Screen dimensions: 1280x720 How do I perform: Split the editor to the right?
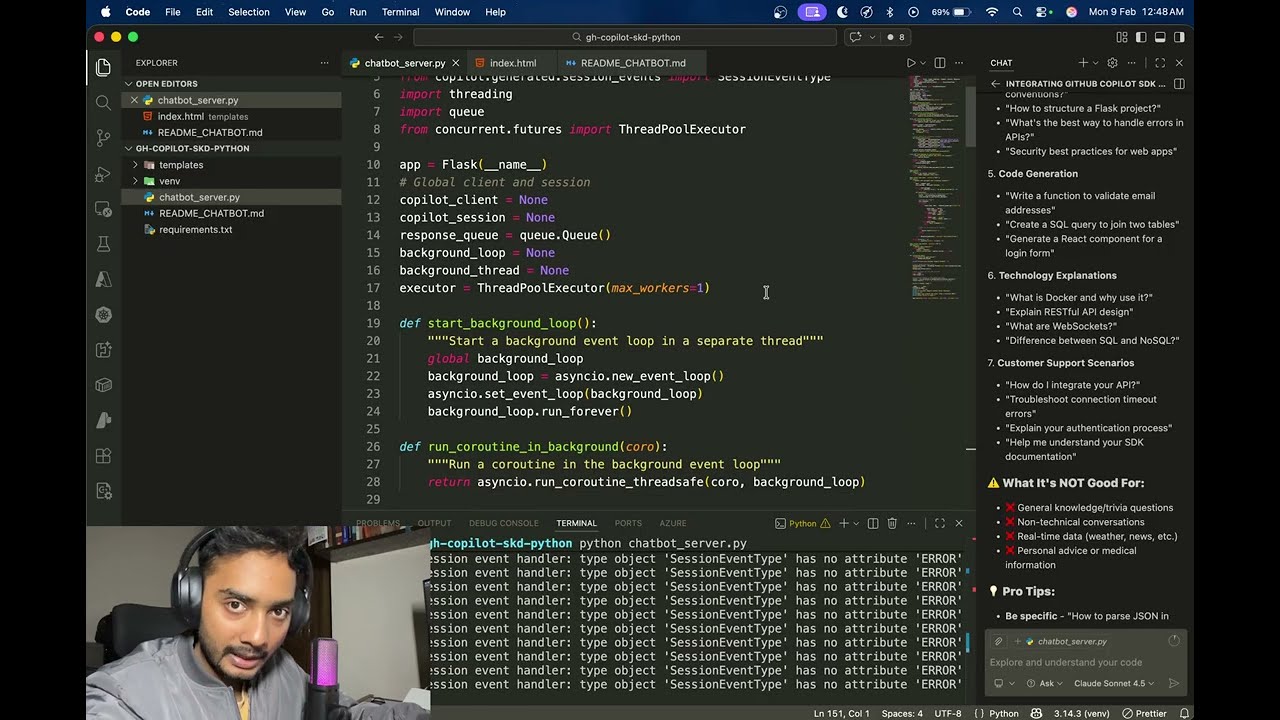pos(940,63)
